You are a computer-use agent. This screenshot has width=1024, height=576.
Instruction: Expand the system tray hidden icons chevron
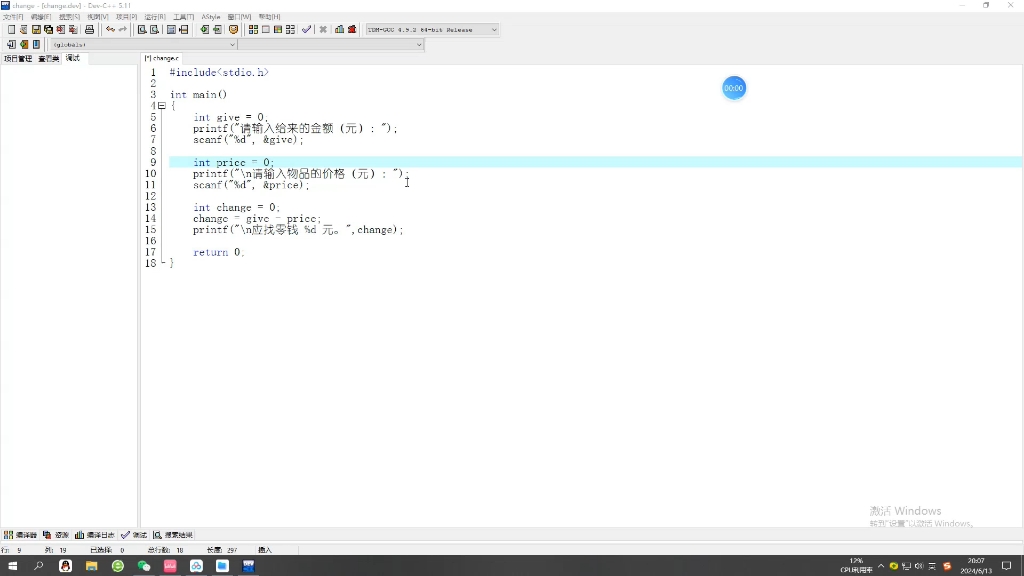point(880,566)
